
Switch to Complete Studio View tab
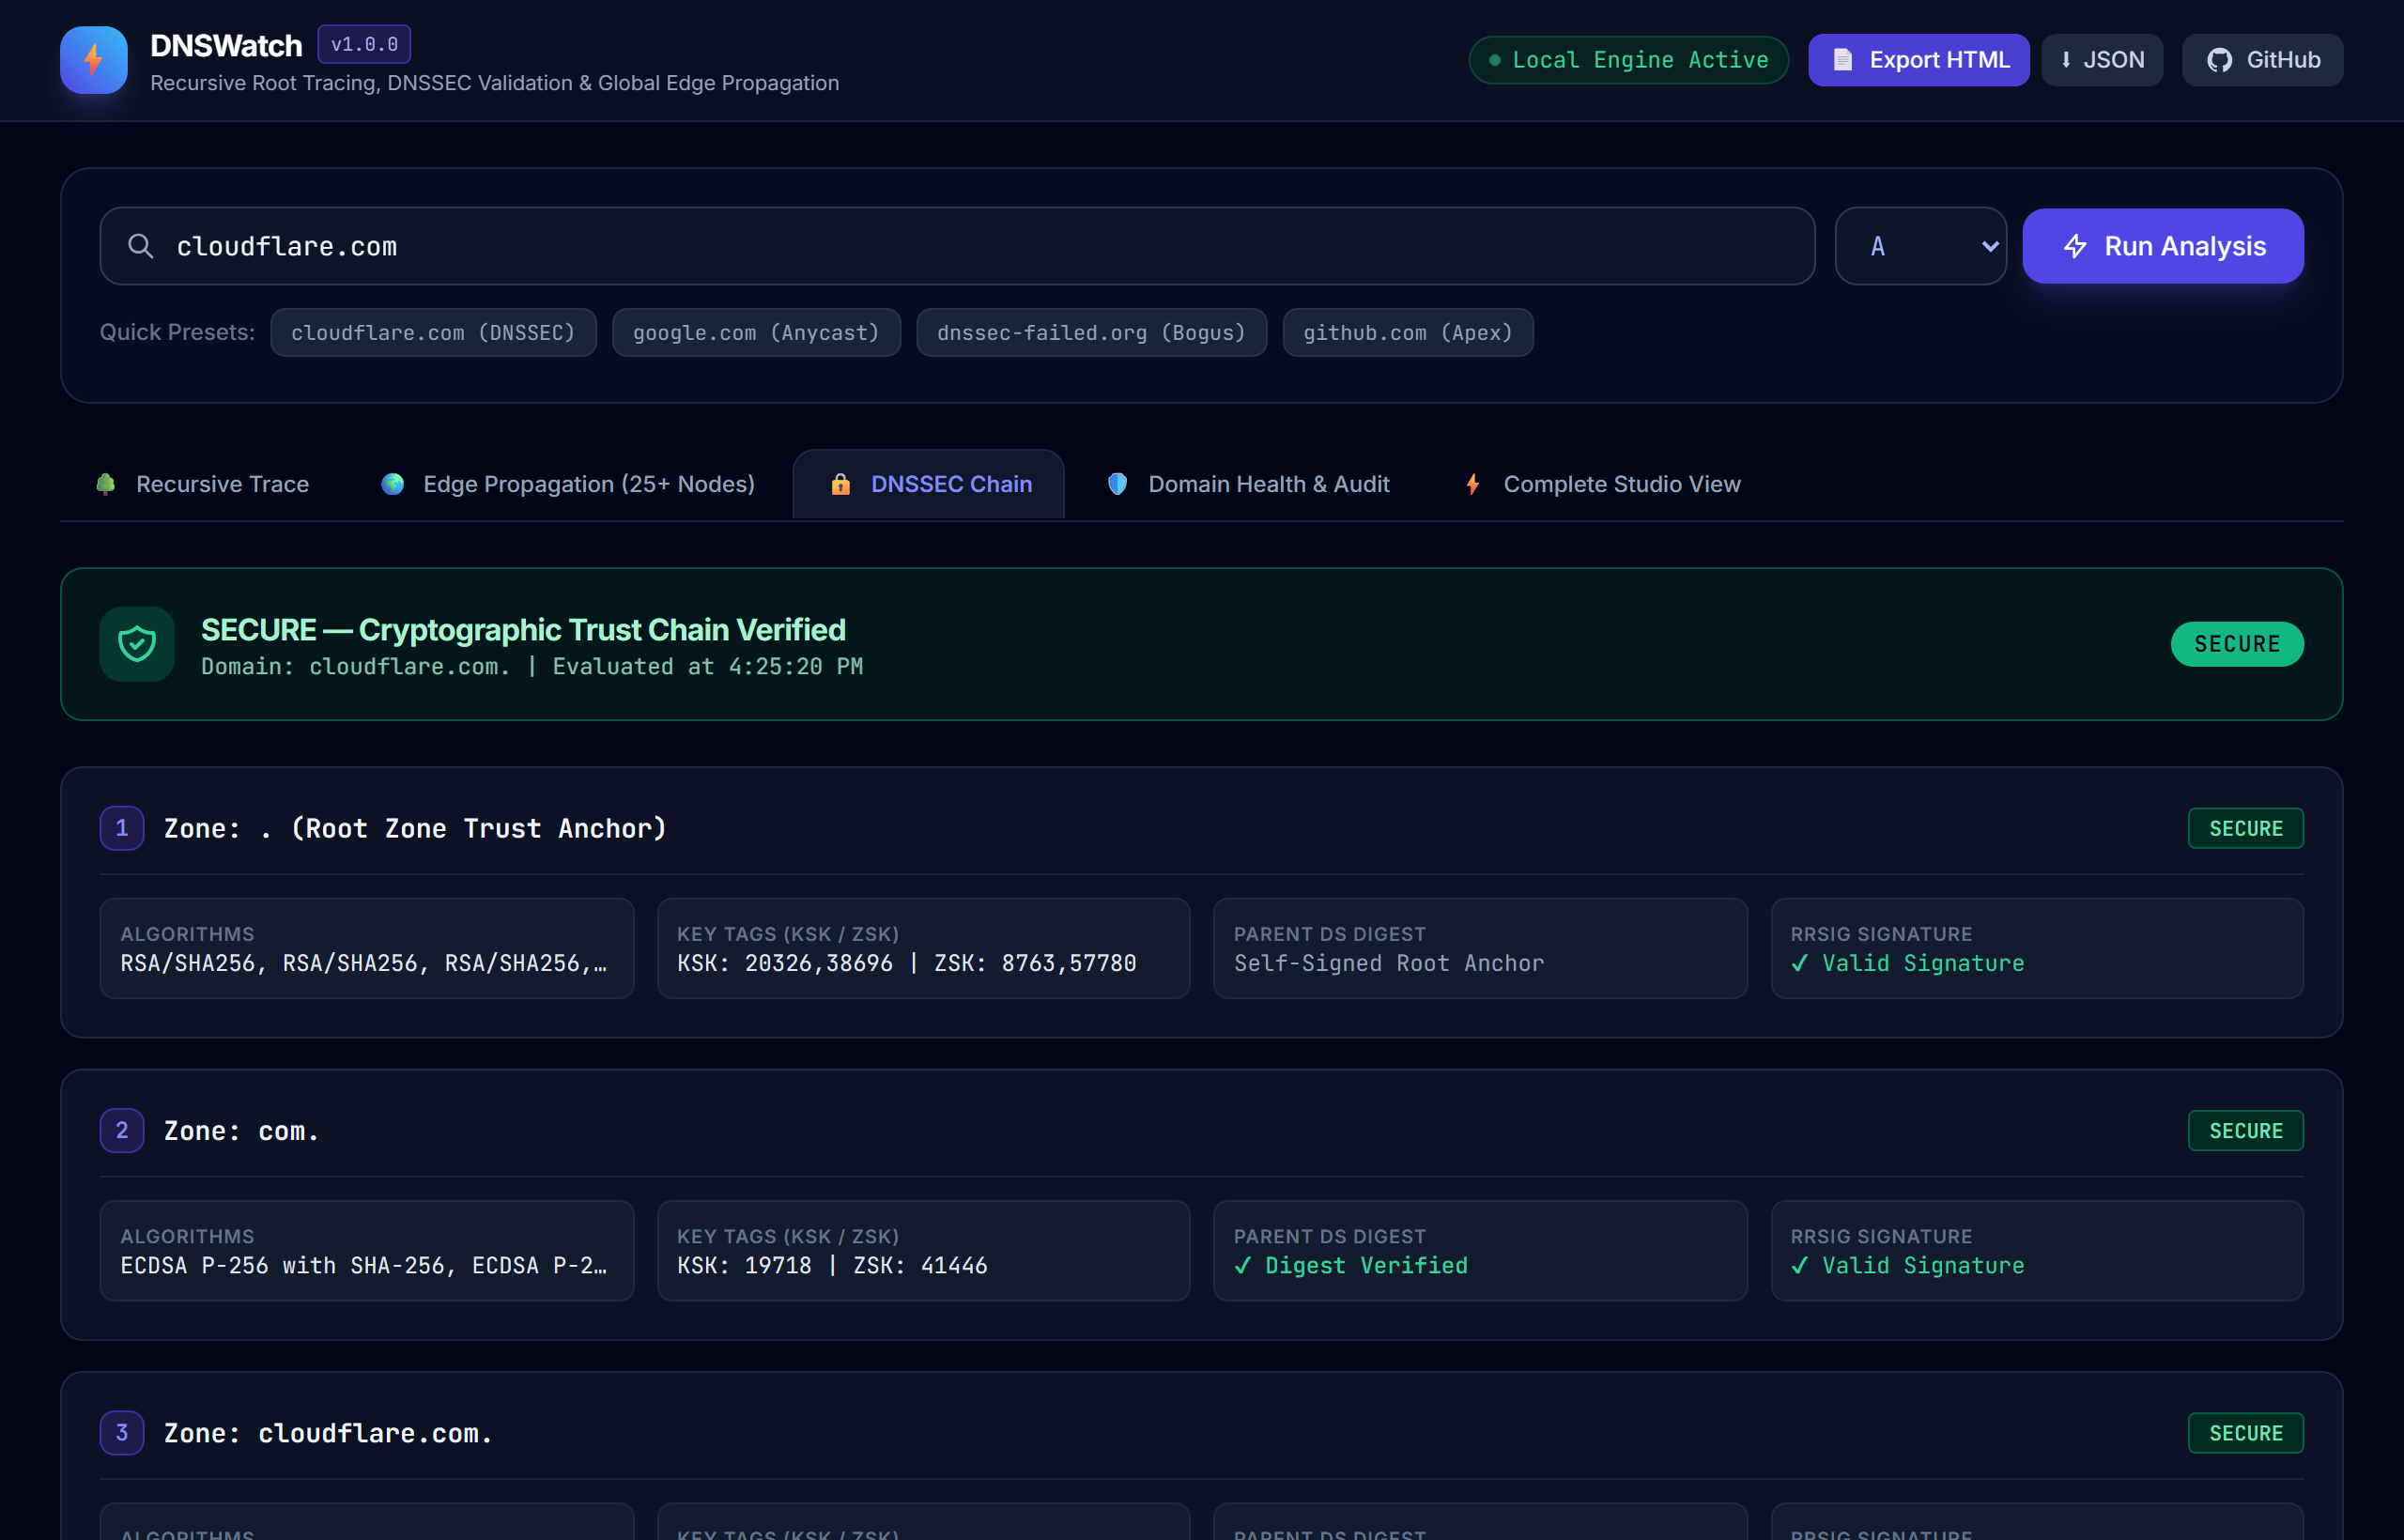point(1601,484)
